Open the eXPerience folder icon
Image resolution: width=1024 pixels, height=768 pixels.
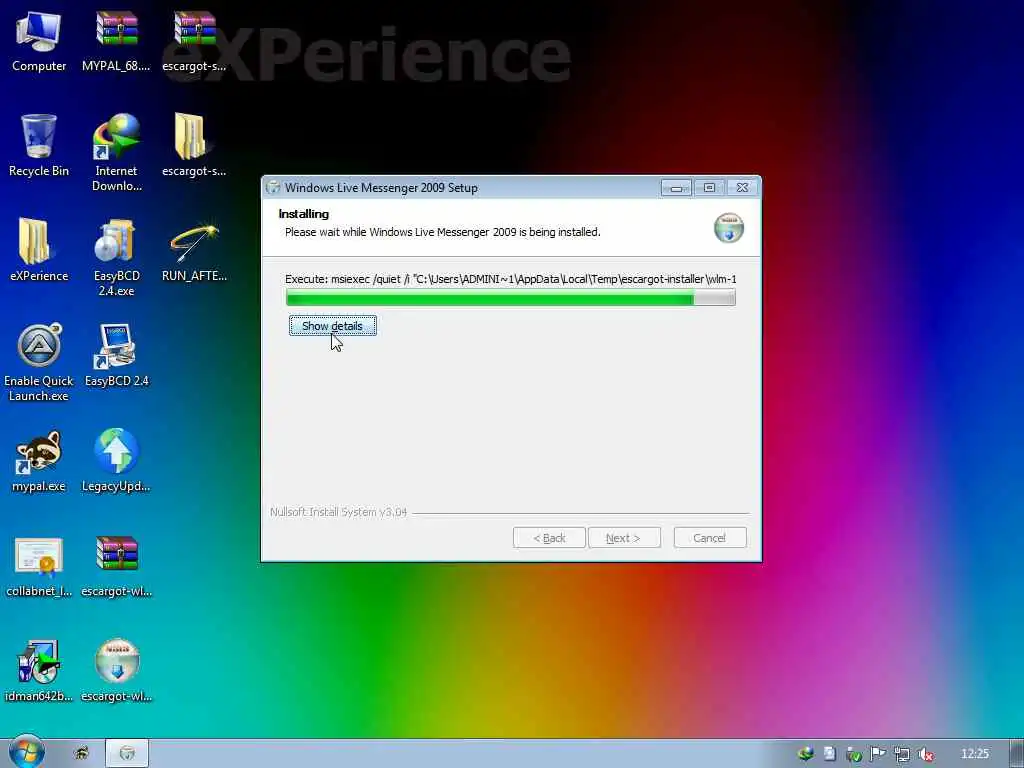[39, 250]
